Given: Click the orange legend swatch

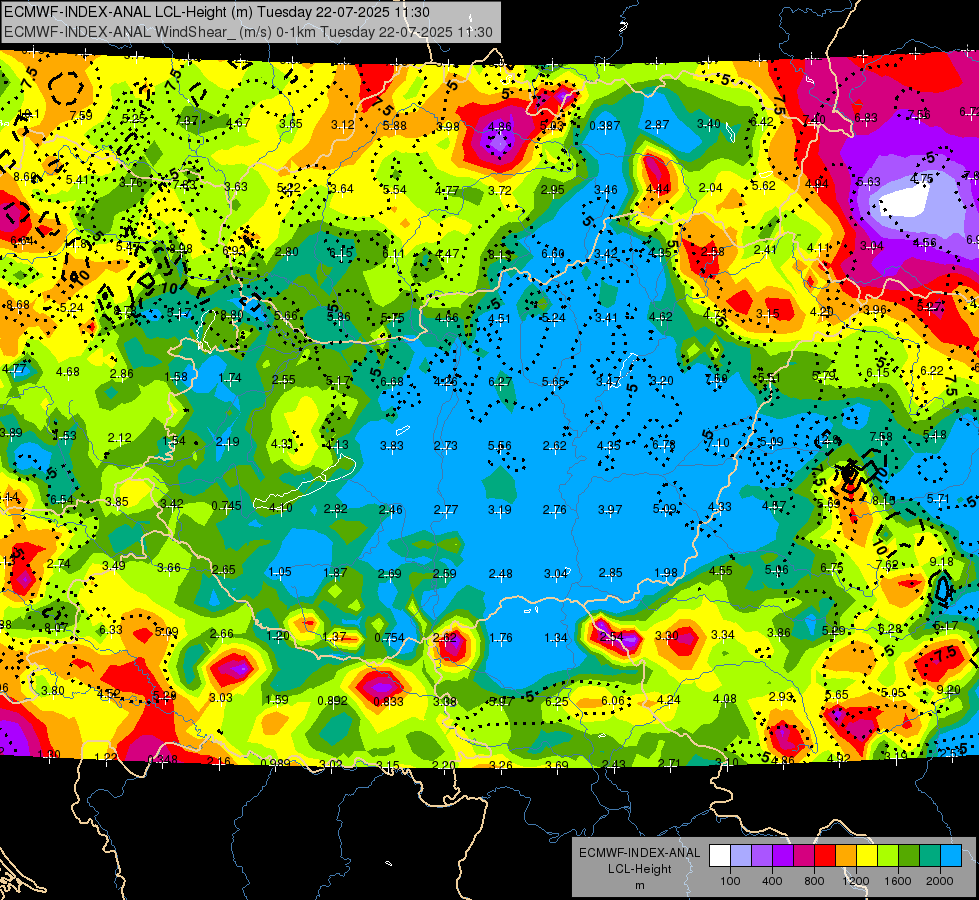Looking at the screenshot, I should pyautogui.click(x=846, y=856).
